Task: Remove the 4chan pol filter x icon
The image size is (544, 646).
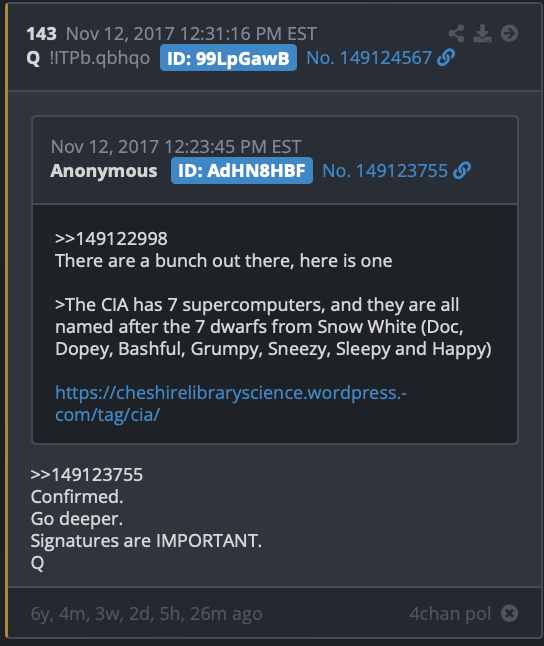Action: (x=509, y=613)
